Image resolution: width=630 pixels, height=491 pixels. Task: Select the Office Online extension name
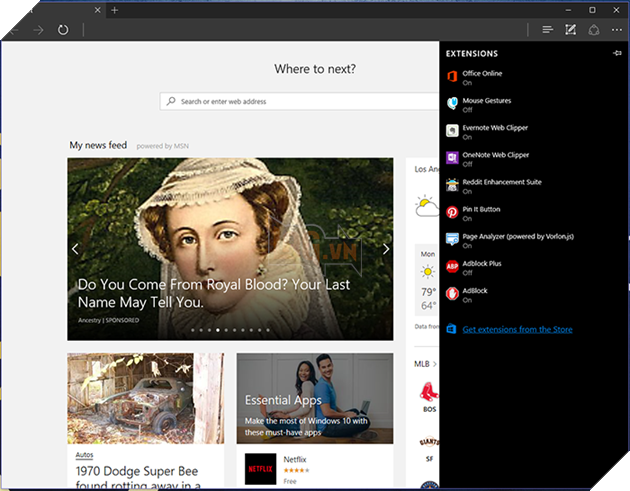tap(482, 73)
